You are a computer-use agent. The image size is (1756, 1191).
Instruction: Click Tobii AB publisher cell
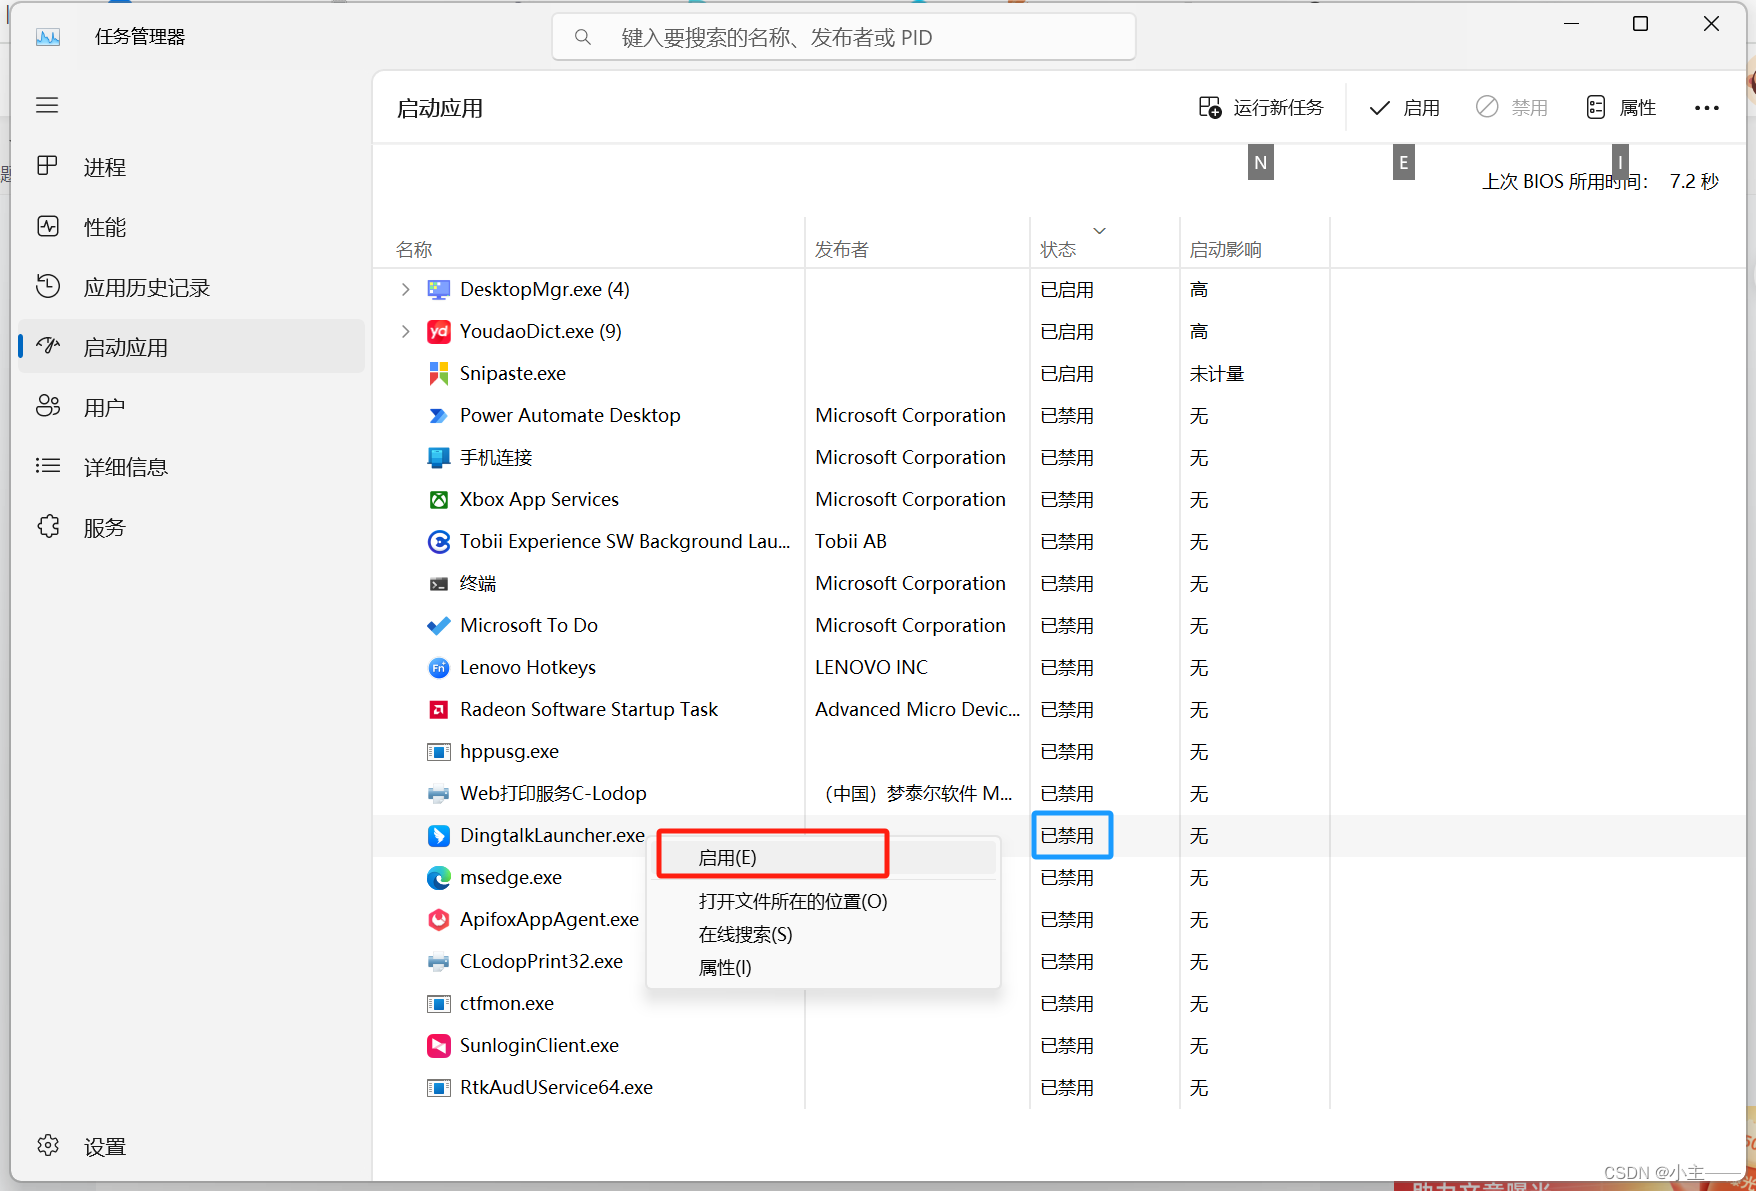coord(851,541)
